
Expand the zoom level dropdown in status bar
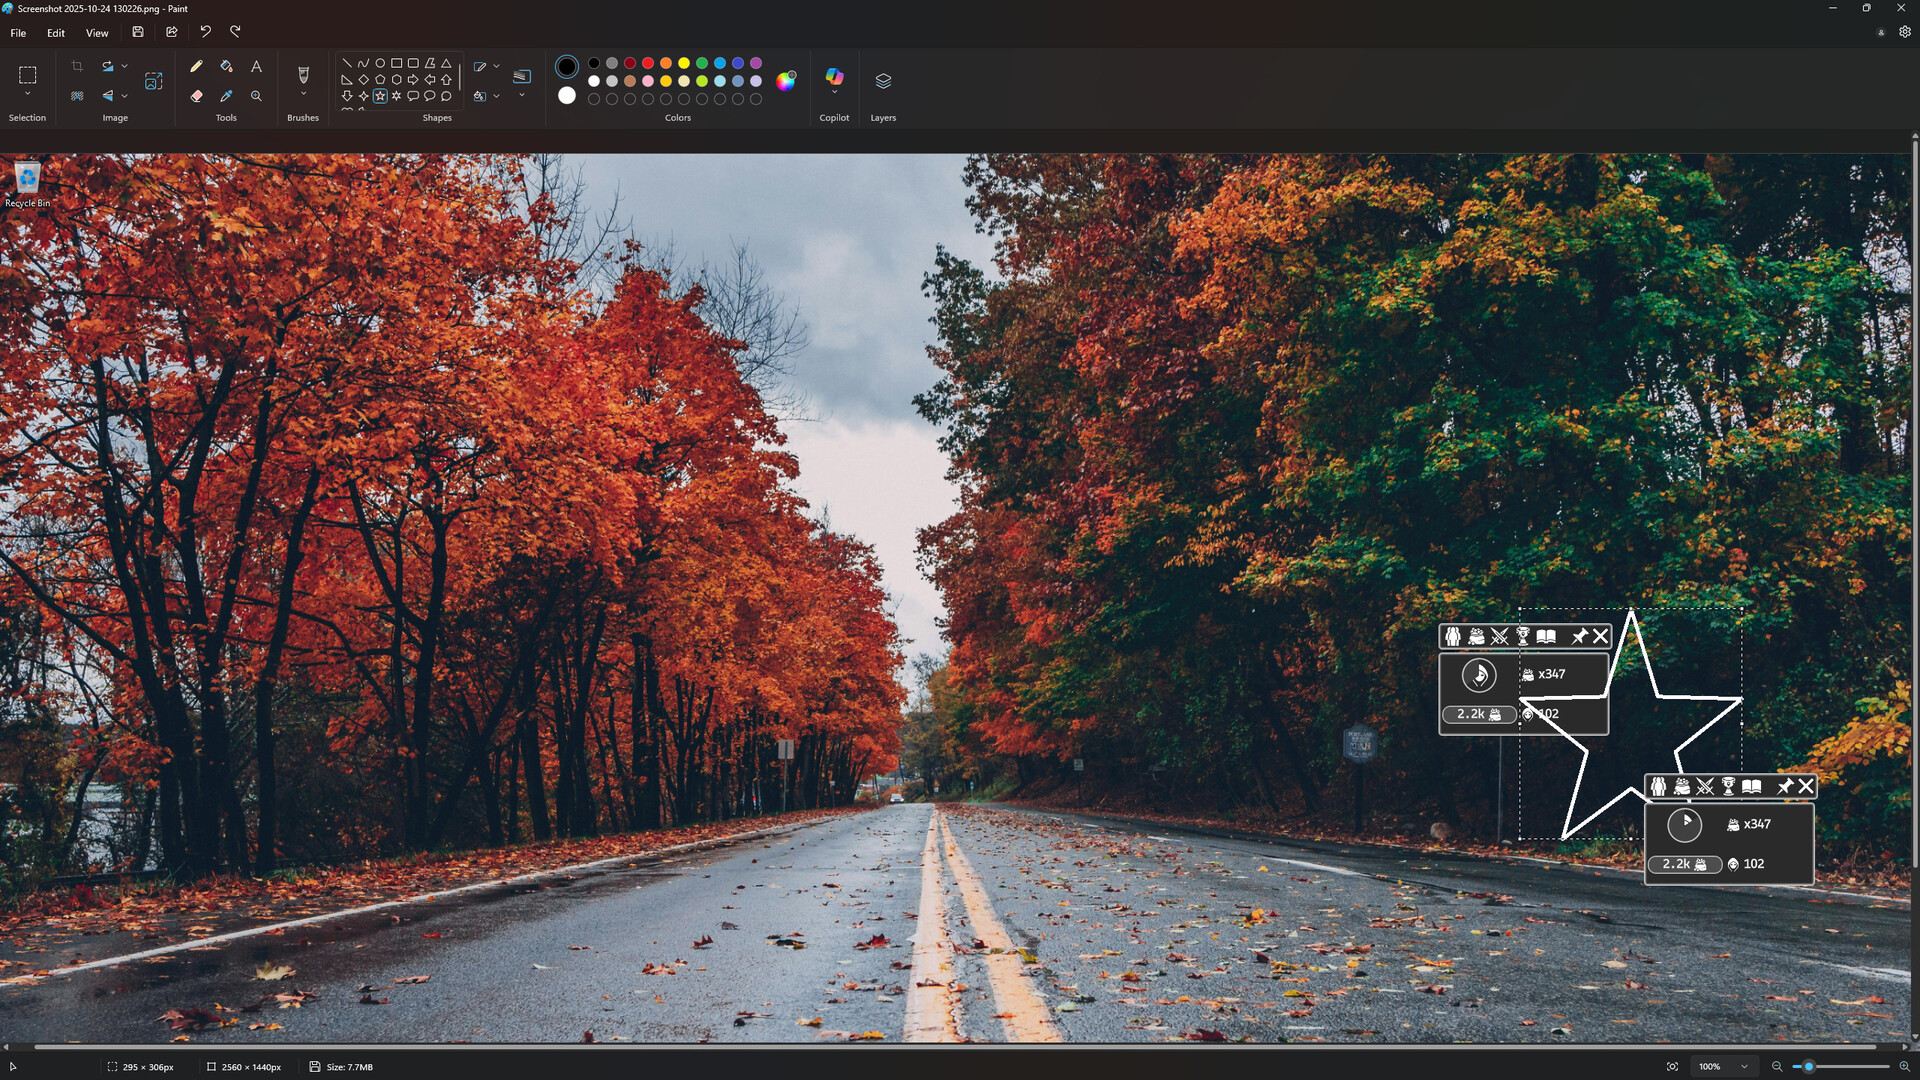[1745, 1066]
